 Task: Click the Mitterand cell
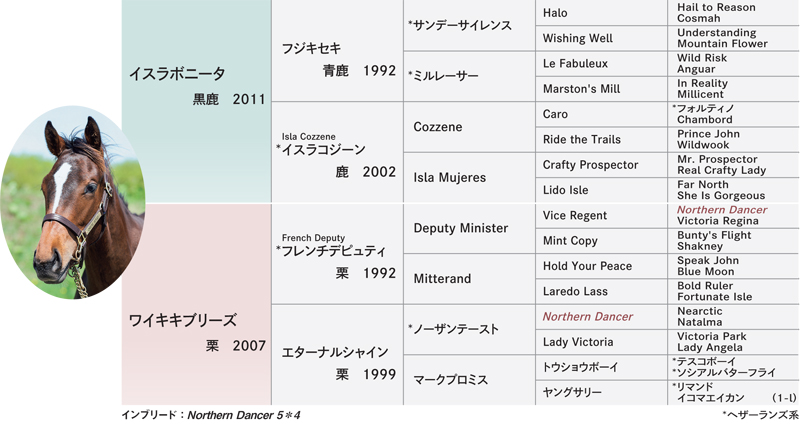click(469, 279)
